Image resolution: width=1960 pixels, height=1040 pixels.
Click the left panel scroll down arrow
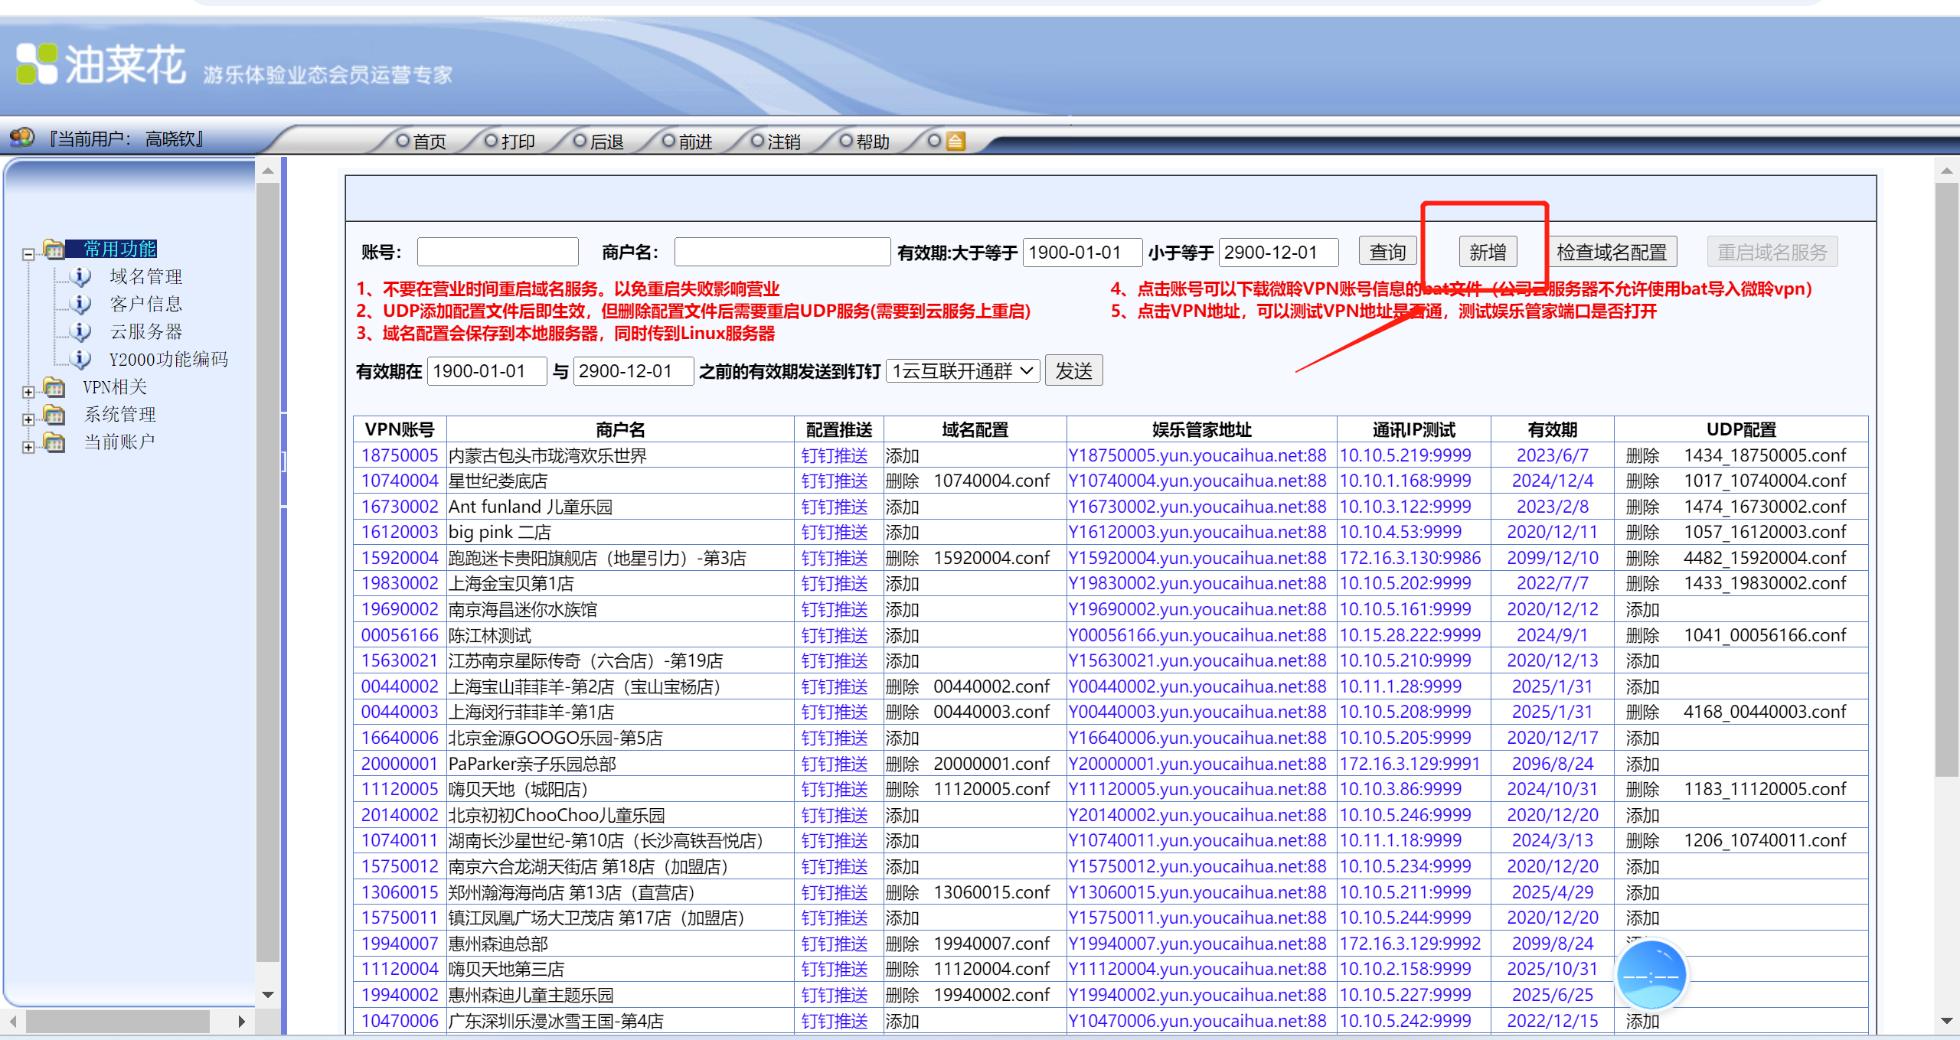point(268,995)
